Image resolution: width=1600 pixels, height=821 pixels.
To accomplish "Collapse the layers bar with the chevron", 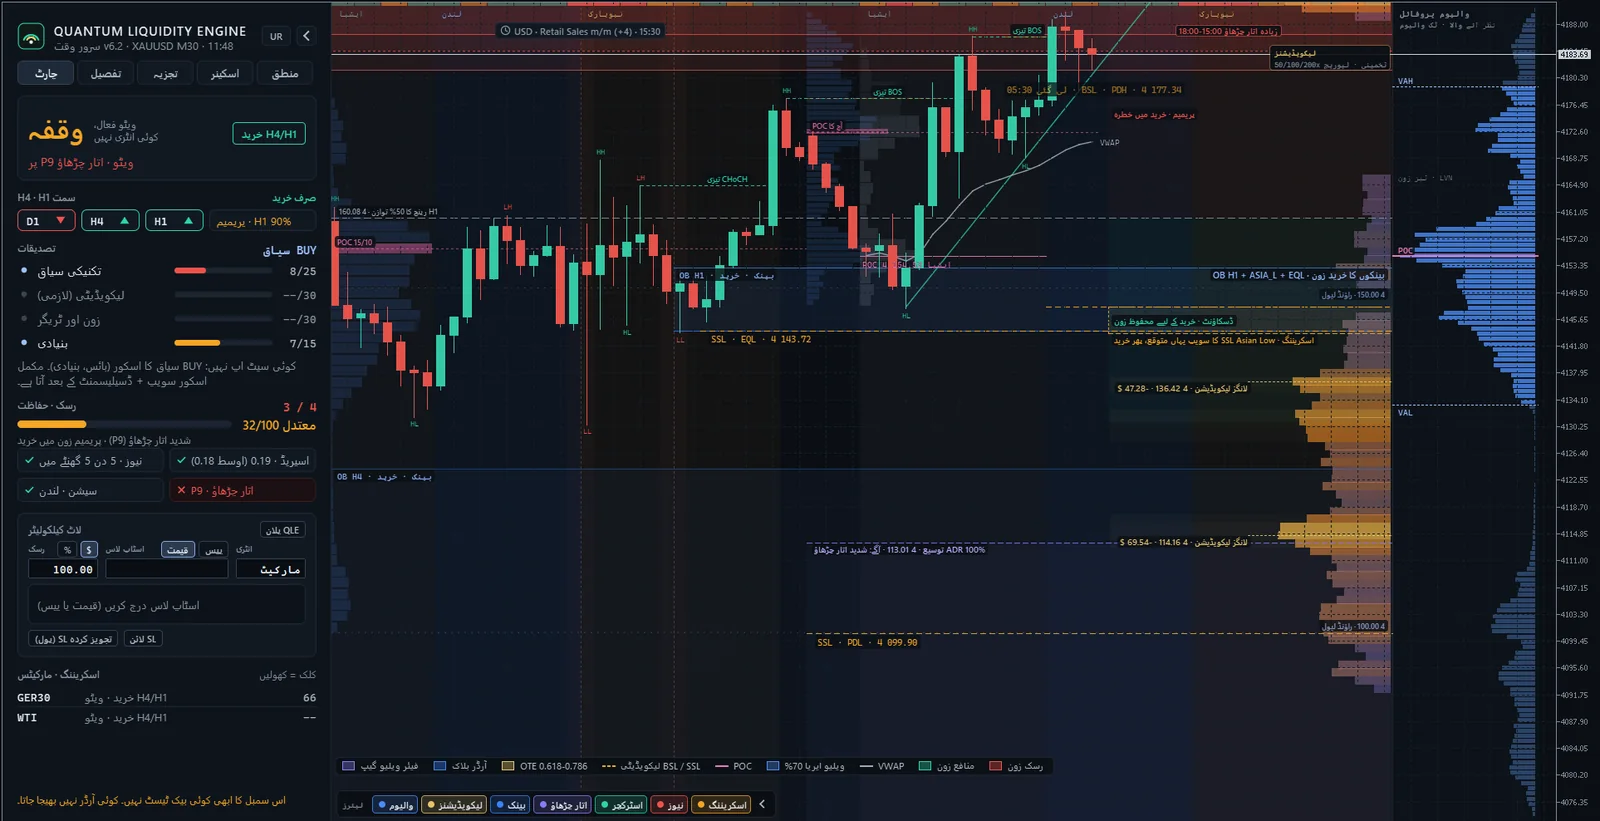I will [762, 804].
